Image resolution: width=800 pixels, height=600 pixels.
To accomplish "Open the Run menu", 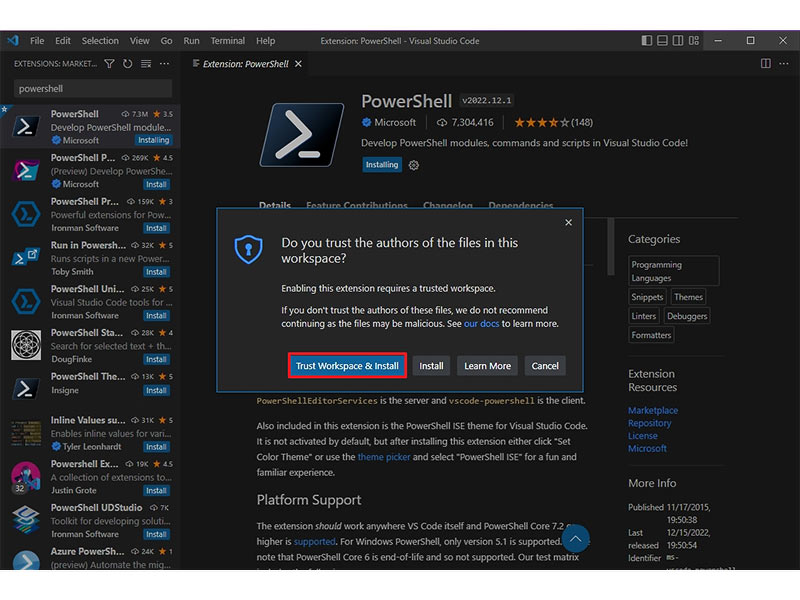I will tap(191, 41).
